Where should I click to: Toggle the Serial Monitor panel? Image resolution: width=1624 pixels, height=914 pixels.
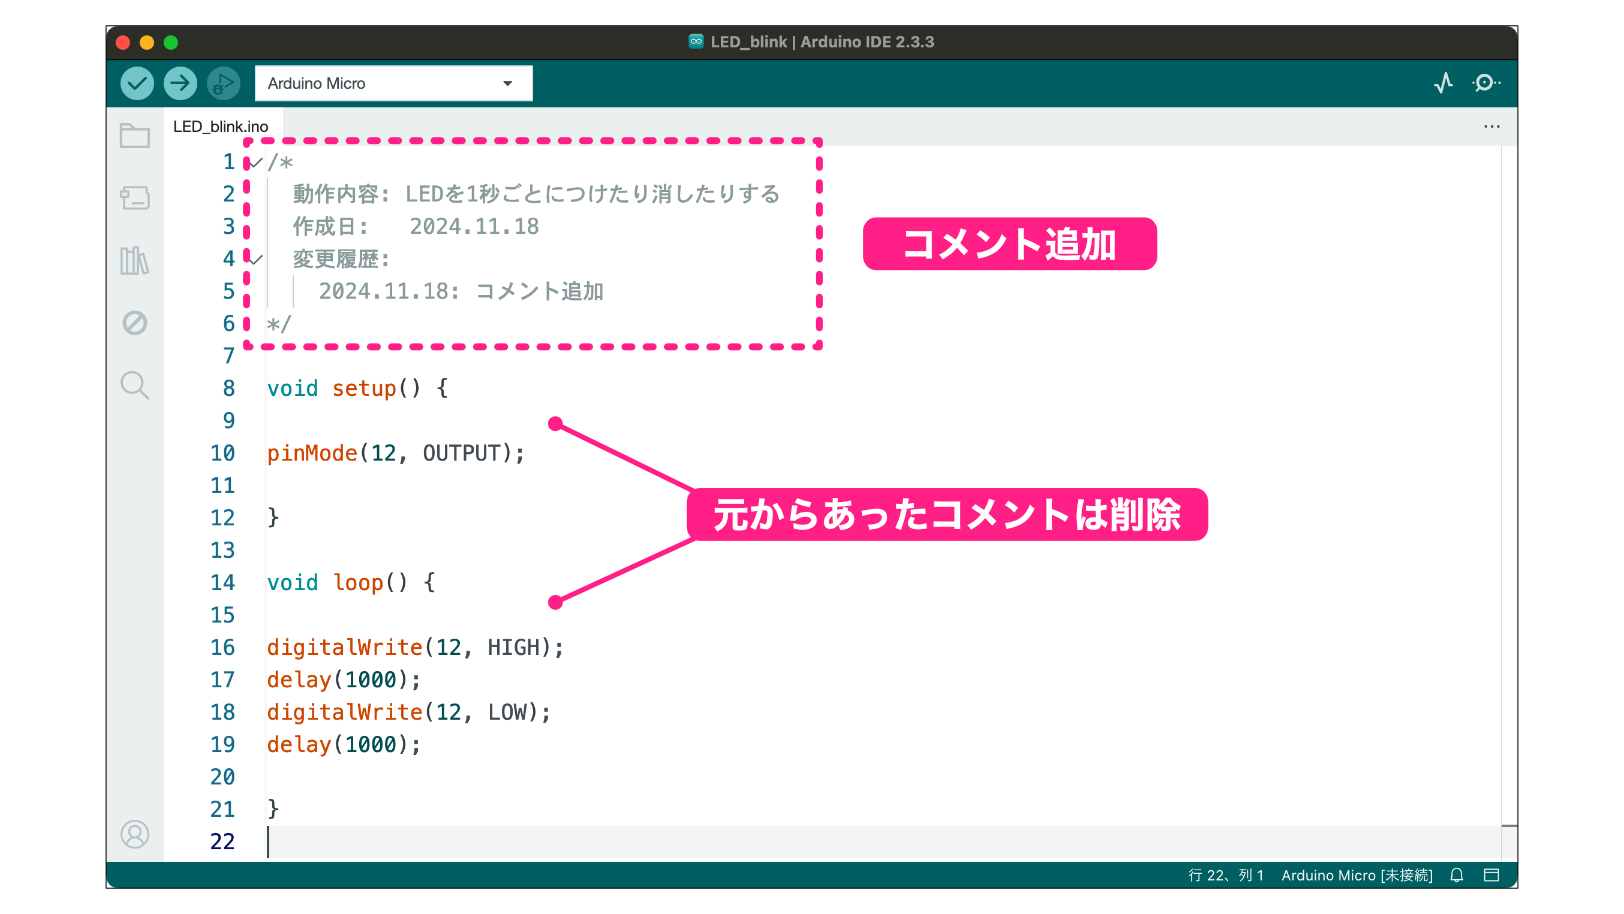pyautogui.click(x=1487, y=83)
